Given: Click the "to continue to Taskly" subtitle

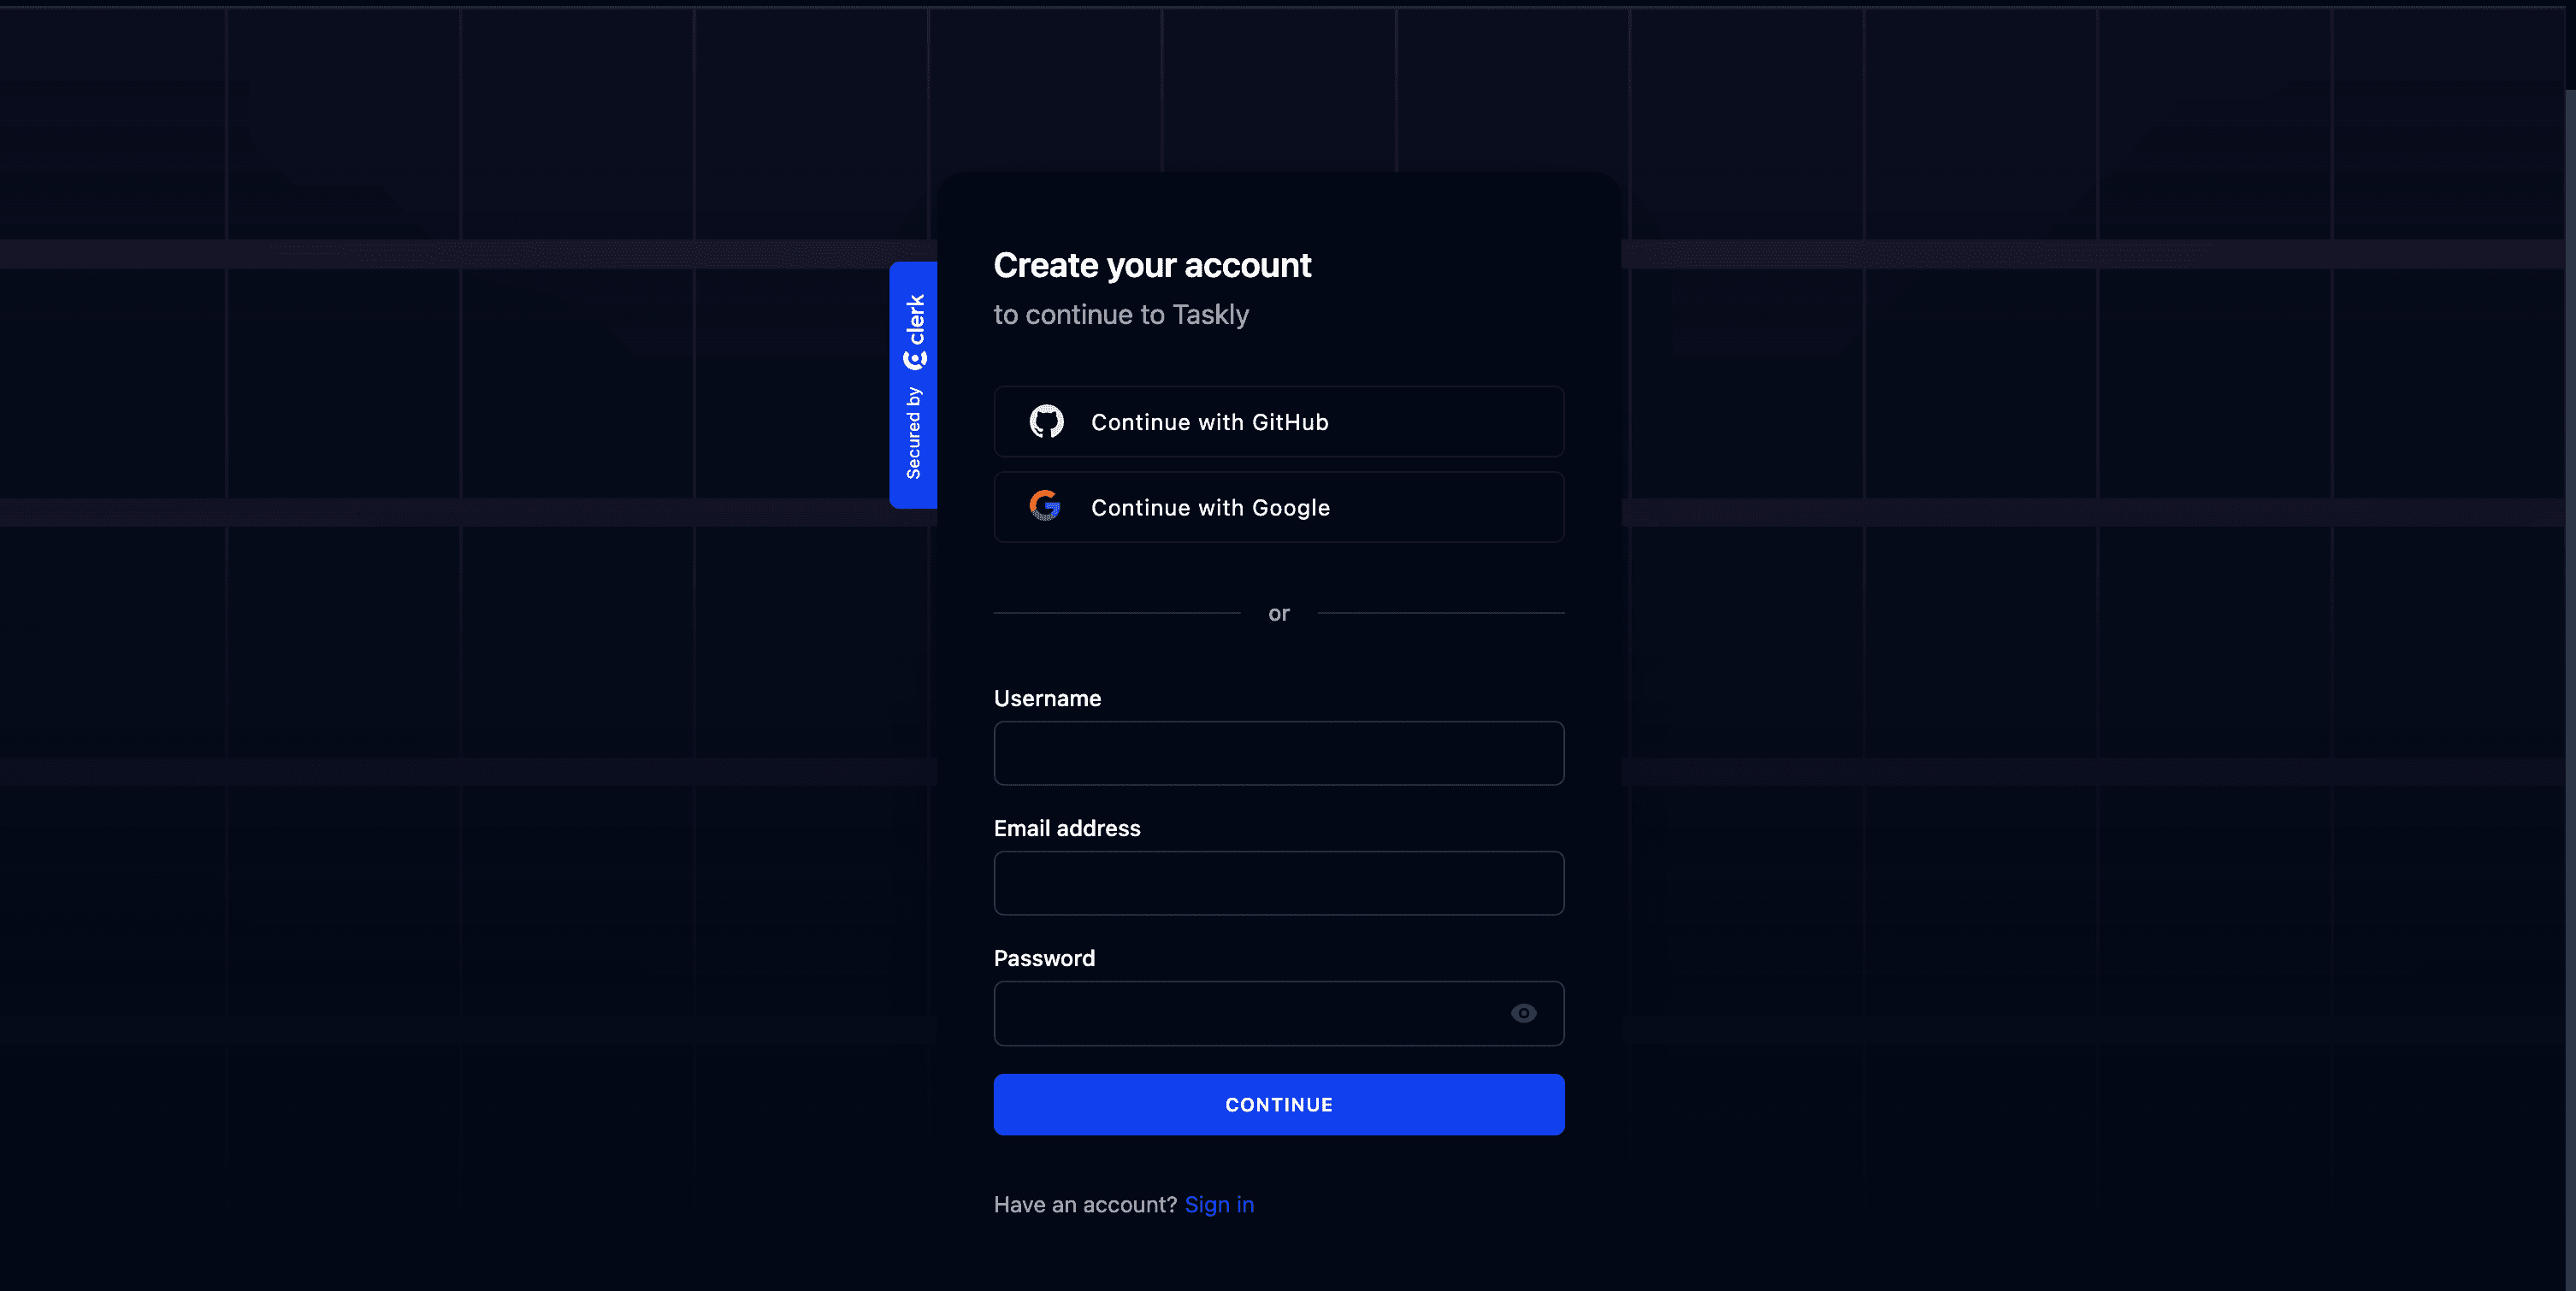Looking at the screenshot, I should pyautogui.click(x=1121, y=315).
